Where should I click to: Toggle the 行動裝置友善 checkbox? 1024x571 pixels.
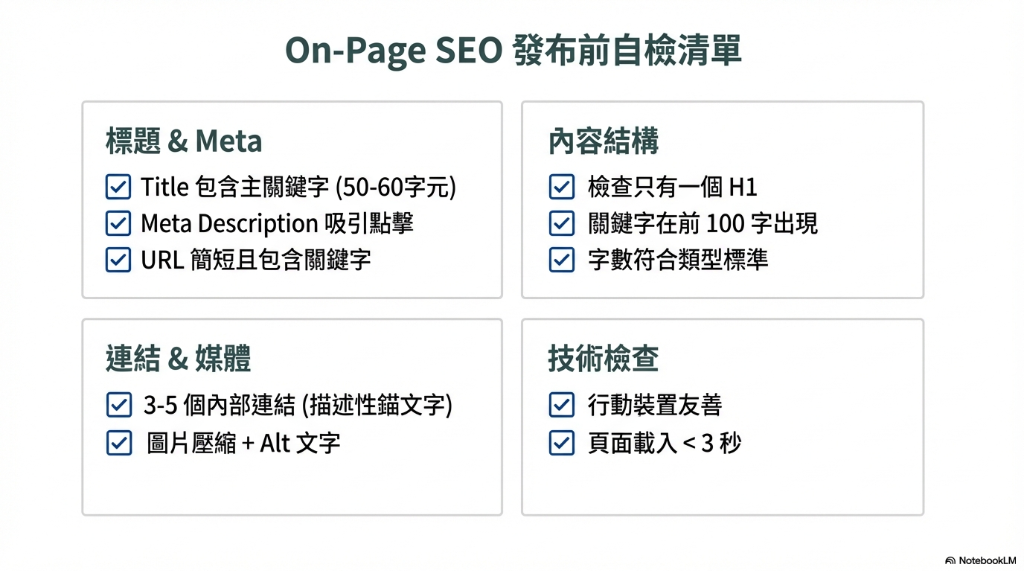coord(561,405)
